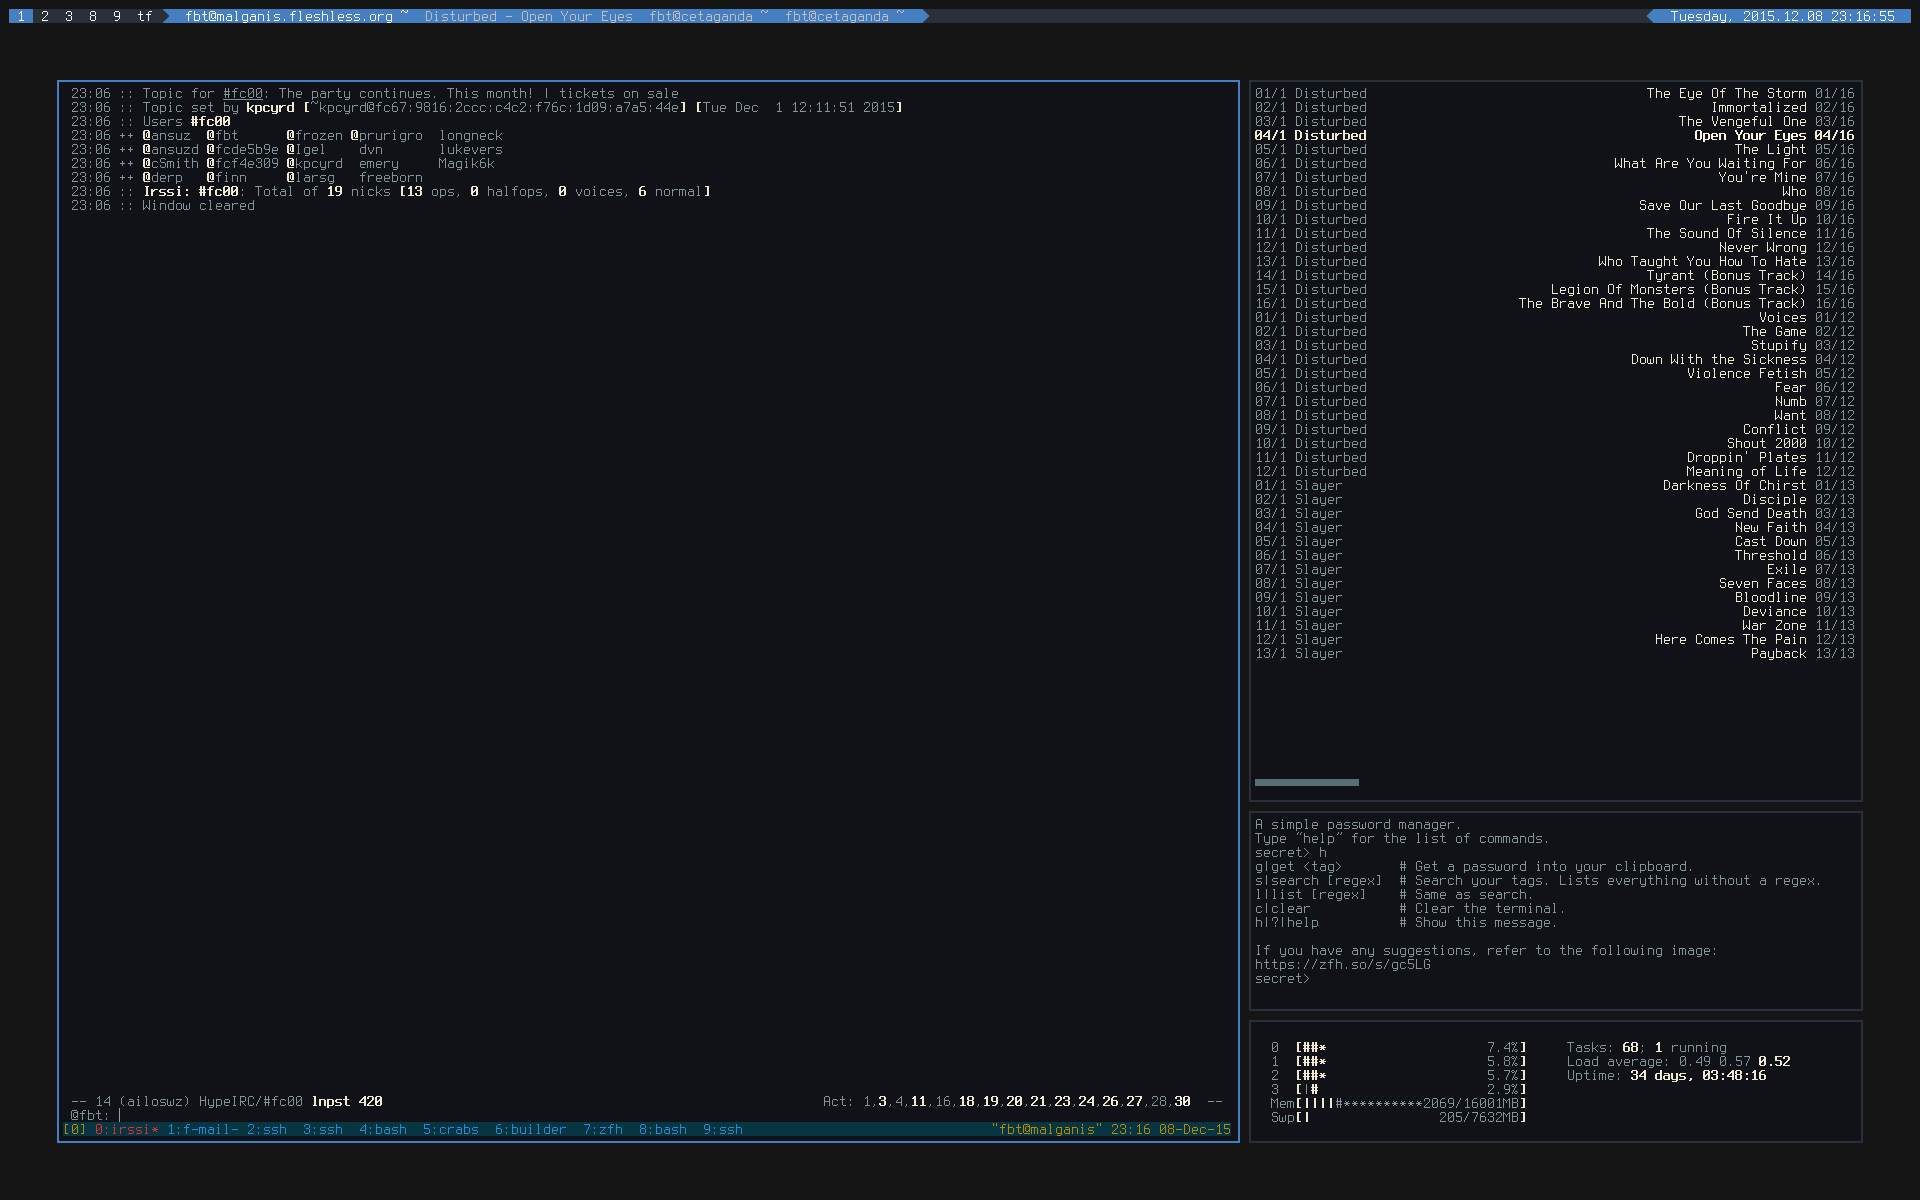Click the "tf" layout indicator
1920x1200 pixels.
tap(144, 16)
